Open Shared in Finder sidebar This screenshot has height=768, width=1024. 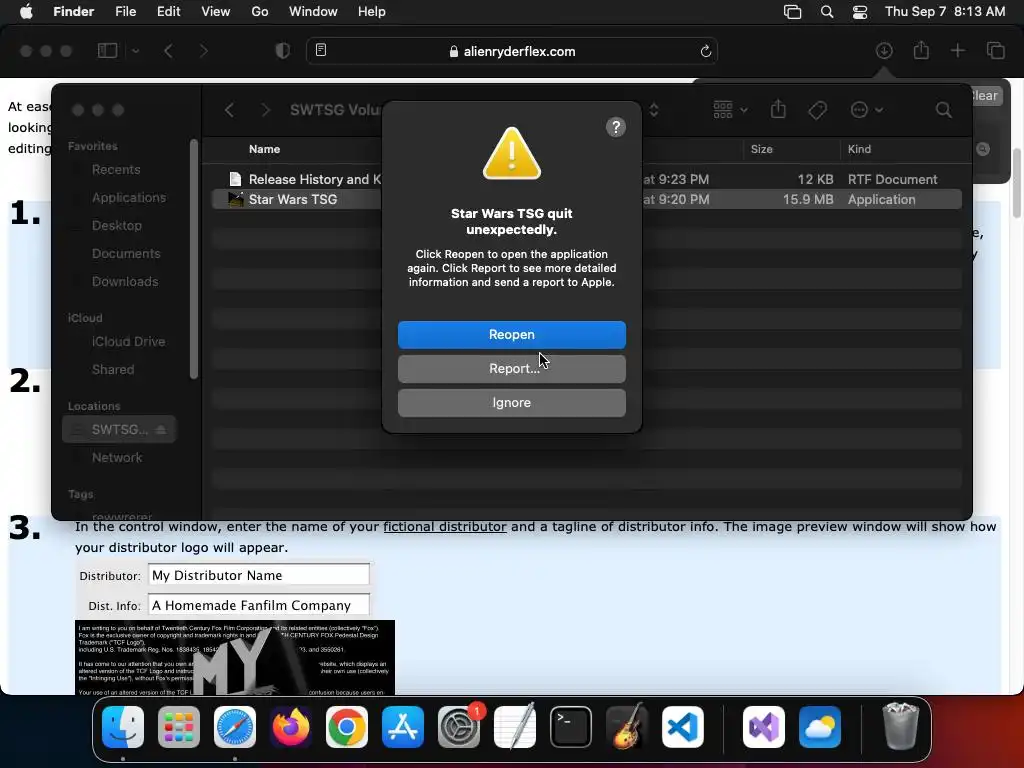coord(113,370)
